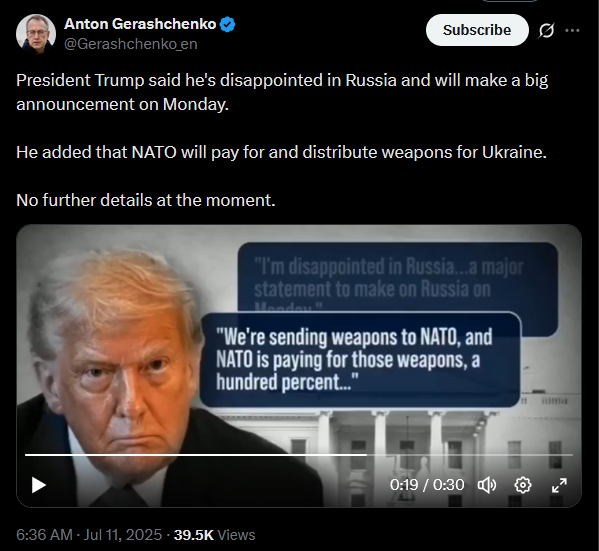Mute the video with the speaker icon
This screenshot has height=551, width=599.
click(487, 485)
